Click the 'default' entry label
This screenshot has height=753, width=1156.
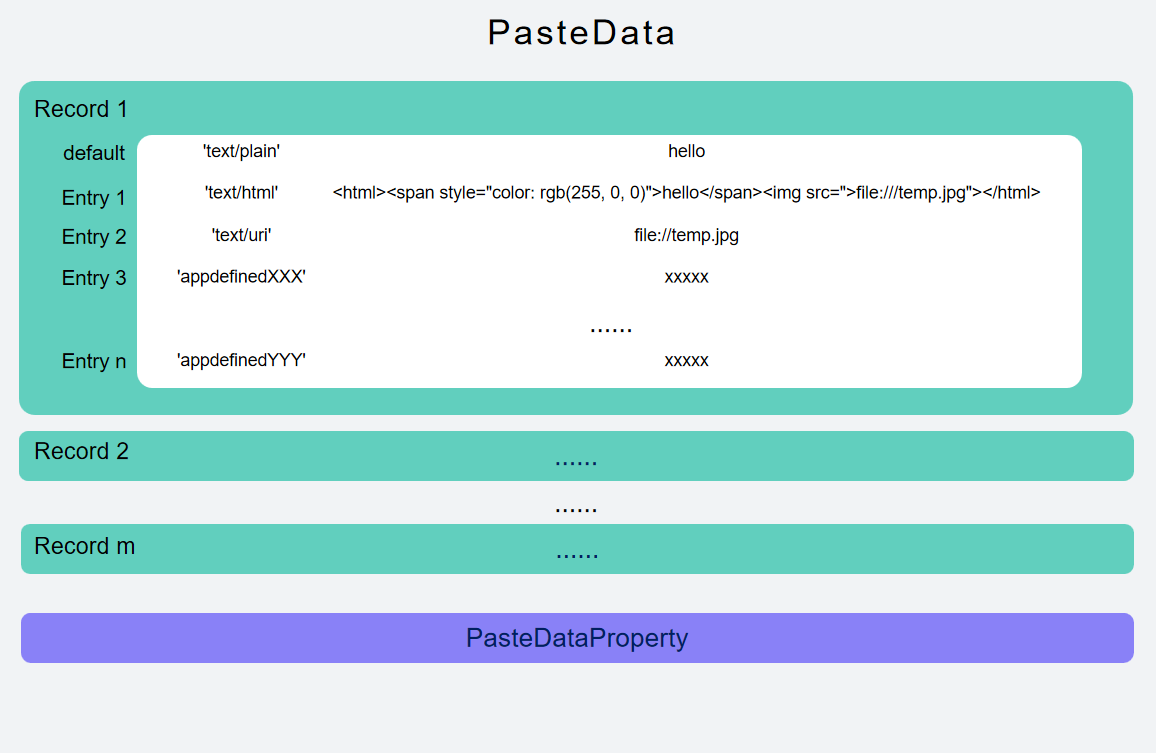tap(94, 153)
